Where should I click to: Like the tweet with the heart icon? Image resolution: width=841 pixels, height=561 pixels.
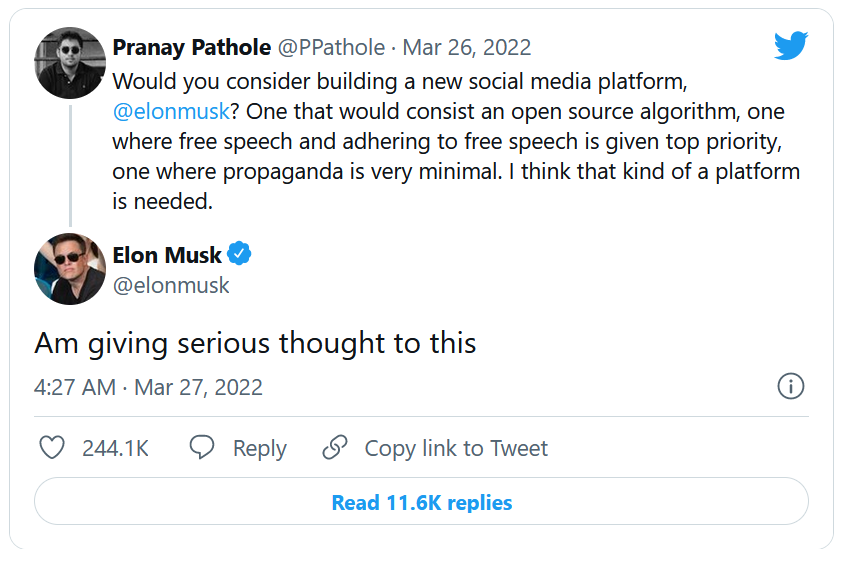51,448
